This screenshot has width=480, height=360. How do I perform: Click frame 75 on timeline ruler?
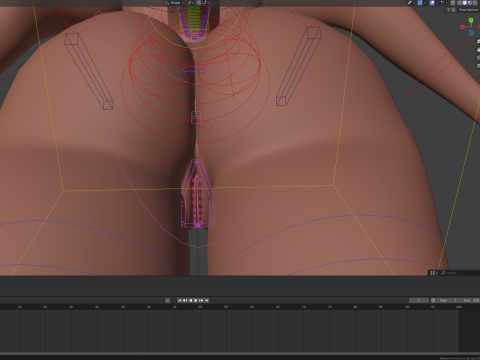(329, 307)
